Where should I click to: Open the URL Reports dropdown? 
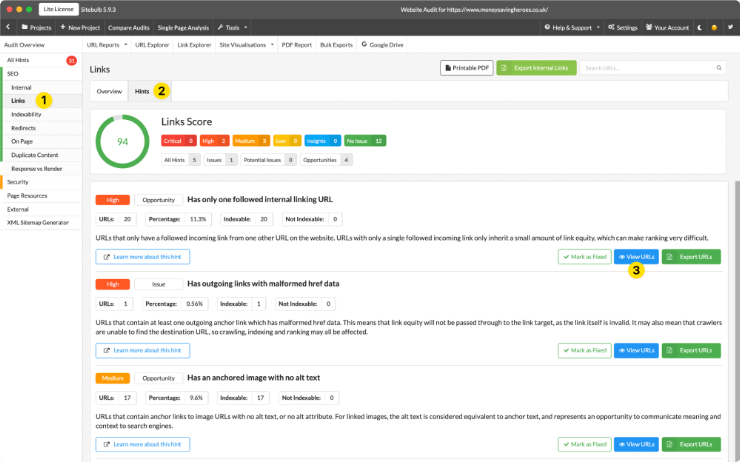click(x=107, y=45)
